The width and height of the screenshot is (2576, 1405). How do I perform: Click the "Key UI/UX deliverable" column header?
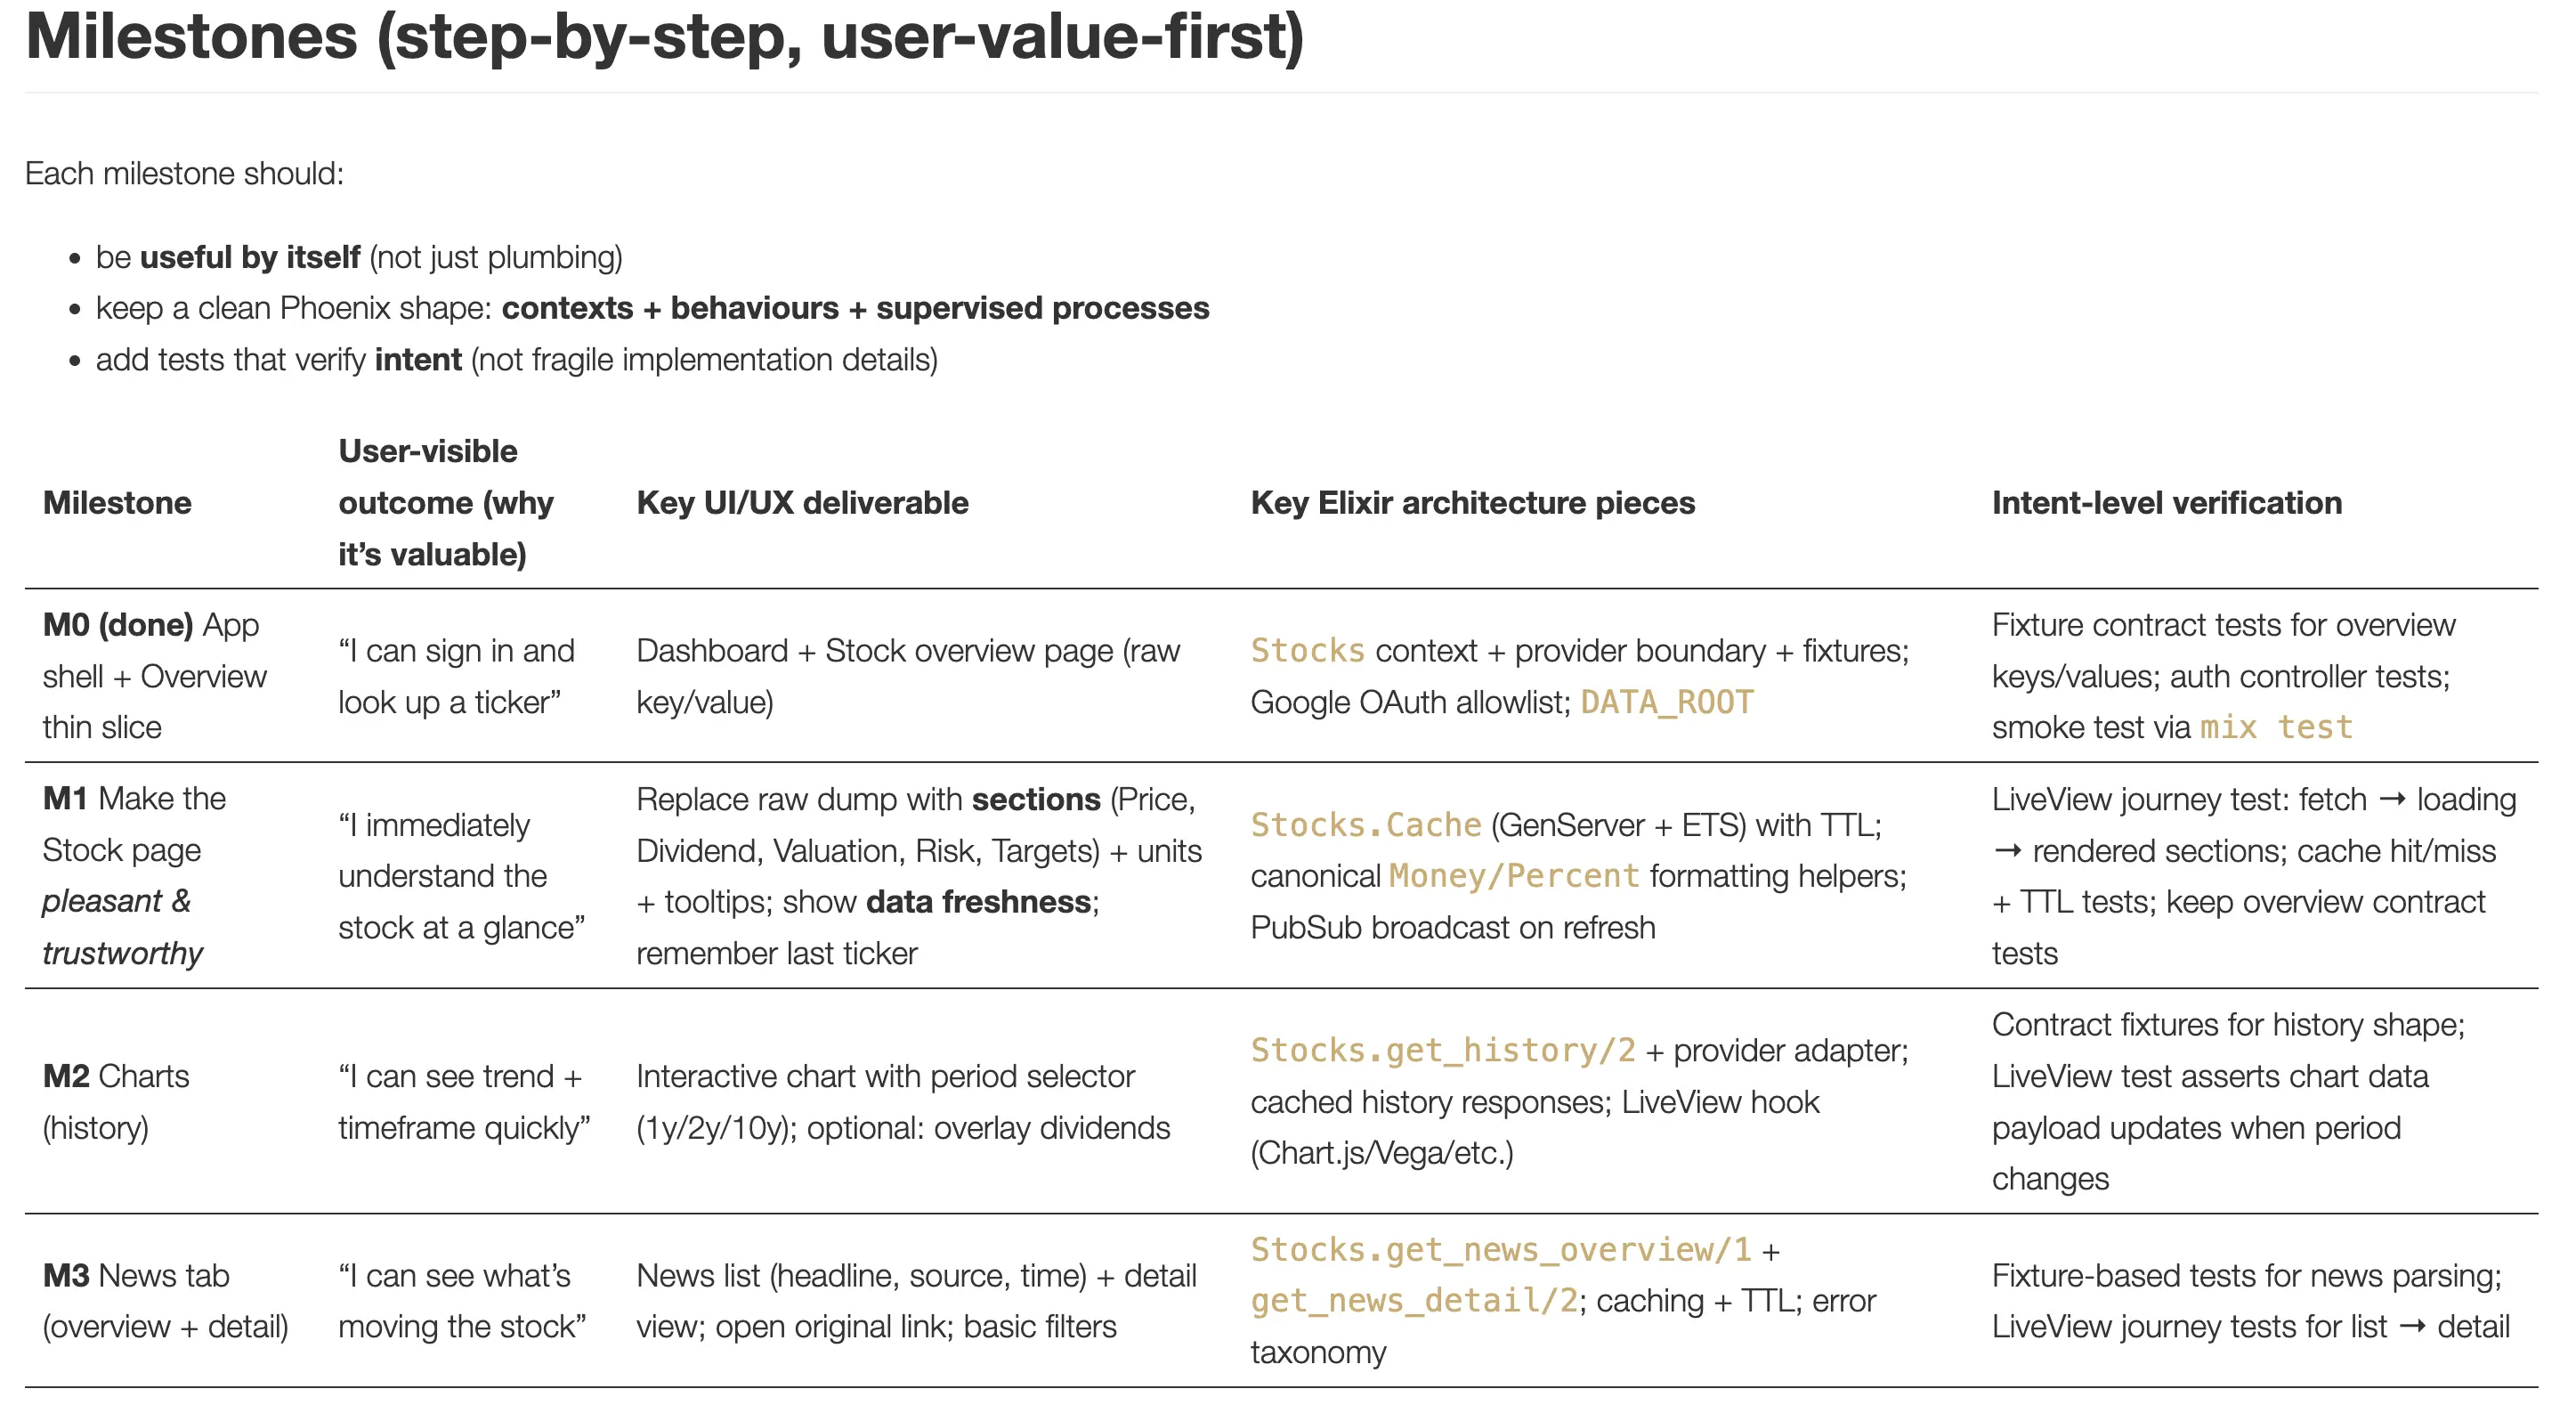coord(802,502)
